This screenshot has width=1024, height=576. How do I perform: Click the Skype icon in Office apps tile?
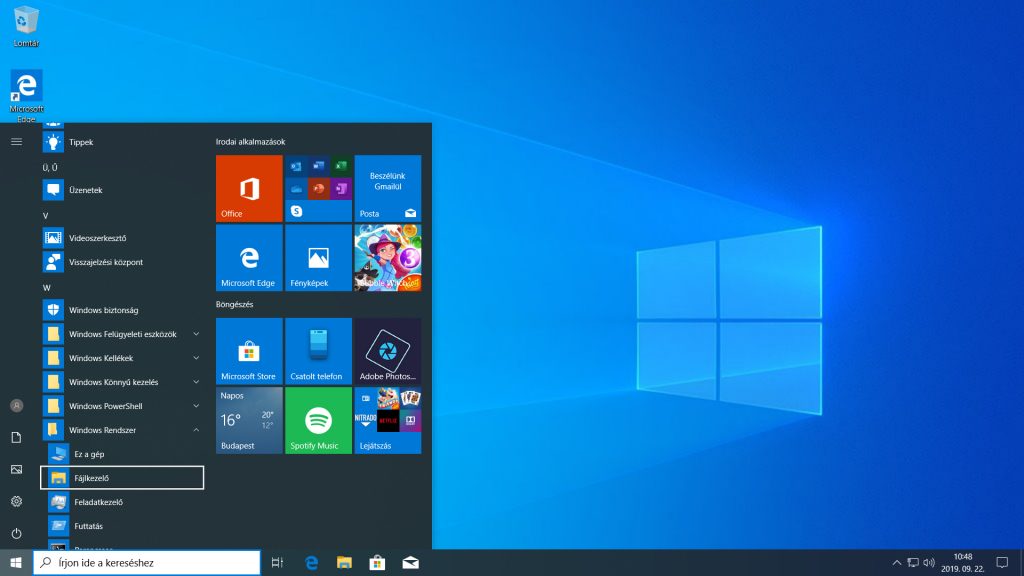[296, 211]
